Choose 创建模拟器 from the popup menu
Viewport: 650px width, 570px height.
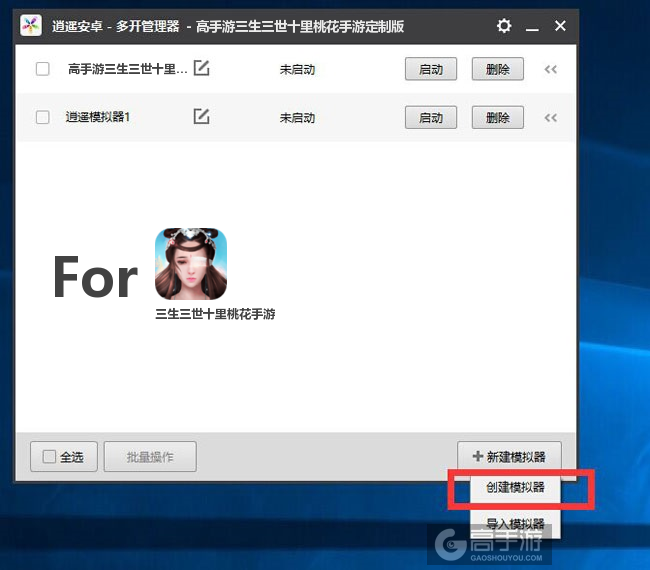(515, 488)
